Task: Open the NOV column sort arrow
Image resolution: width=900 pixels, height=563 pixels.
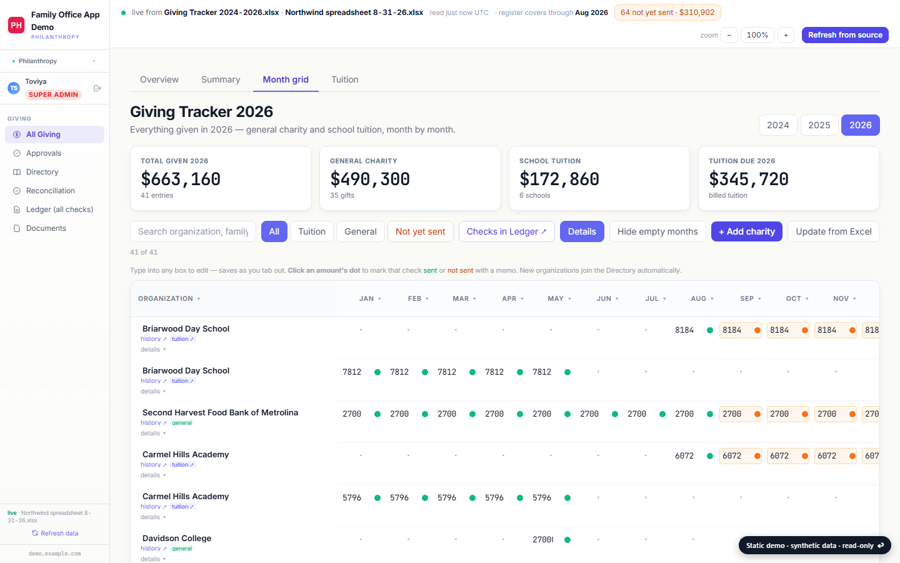Action: (854, 298)
